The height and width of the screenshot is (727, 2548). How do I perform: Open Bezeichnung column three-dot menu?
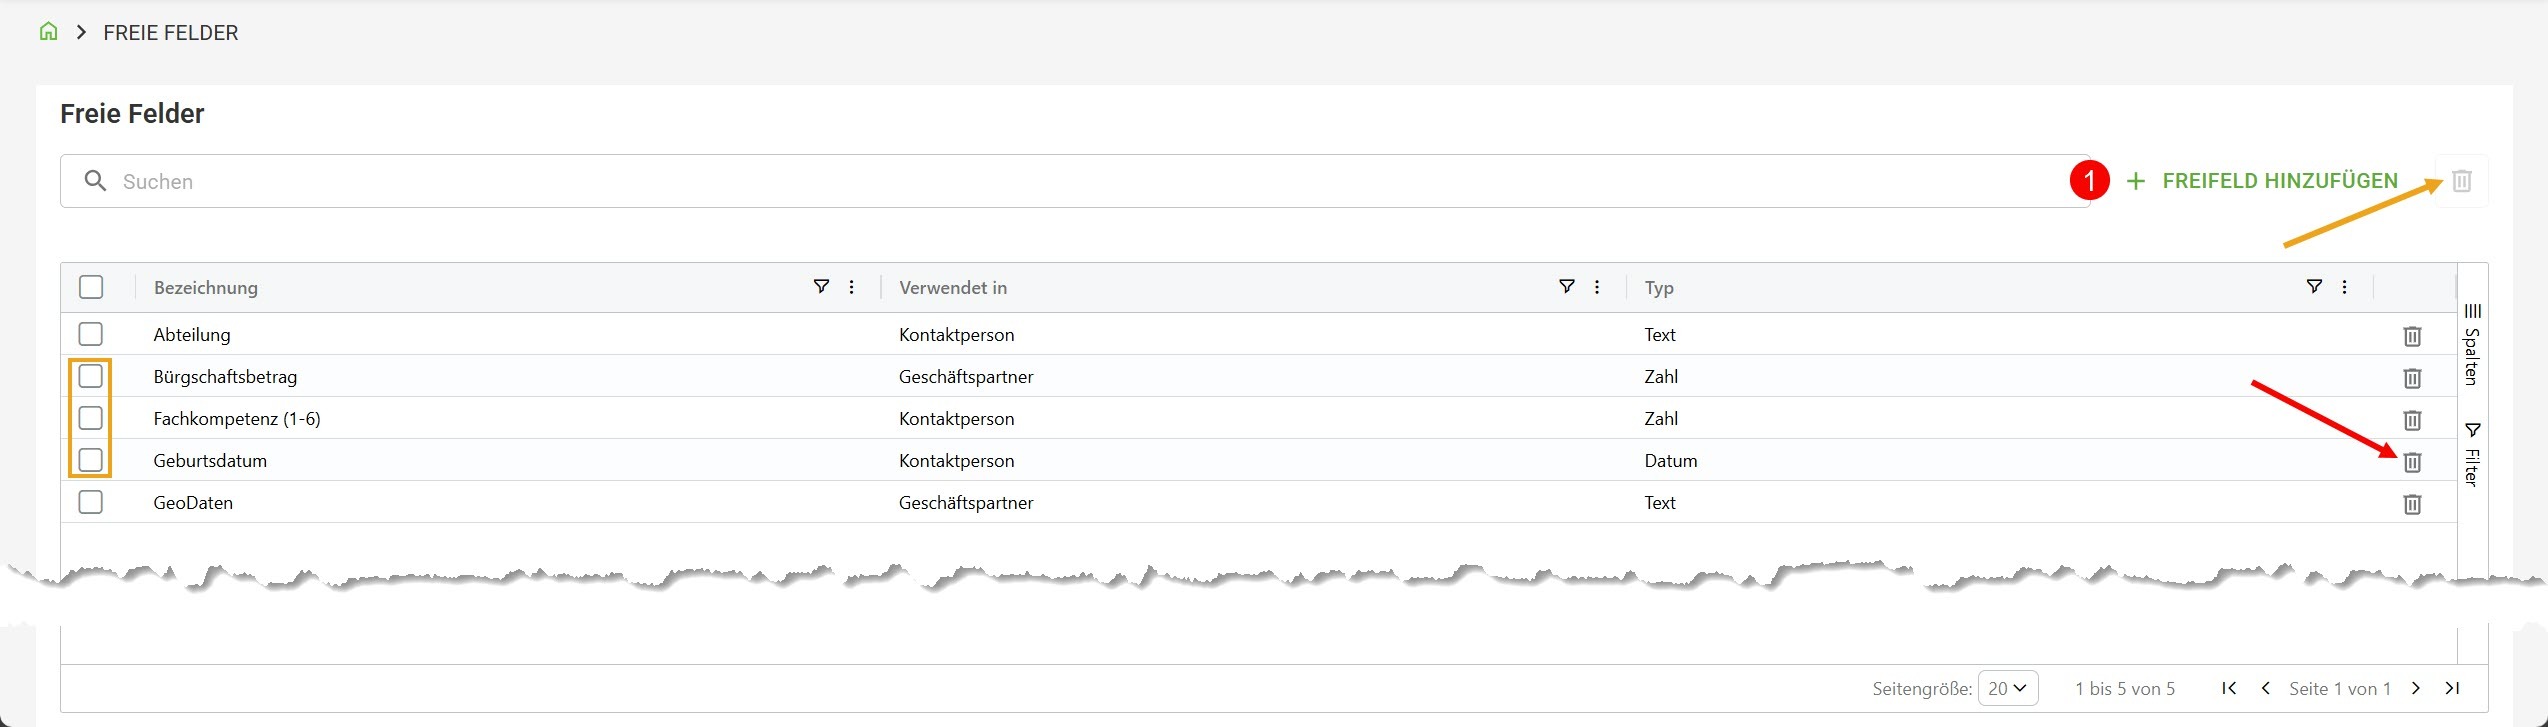click(852, 287)
